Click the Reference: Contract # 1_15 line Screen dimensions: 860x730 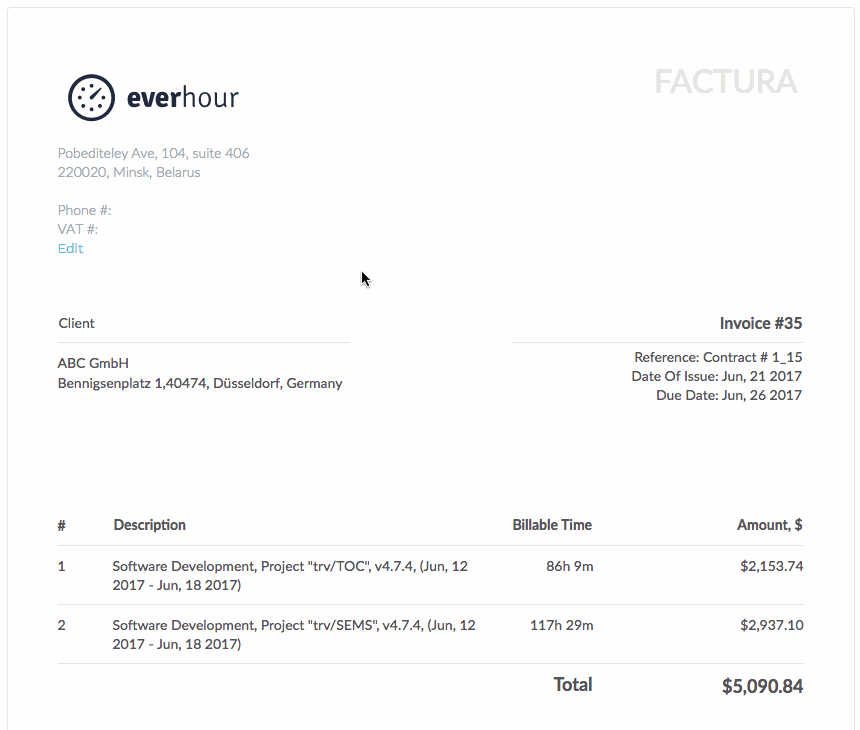pyautogui.click(x=718, y=357)
